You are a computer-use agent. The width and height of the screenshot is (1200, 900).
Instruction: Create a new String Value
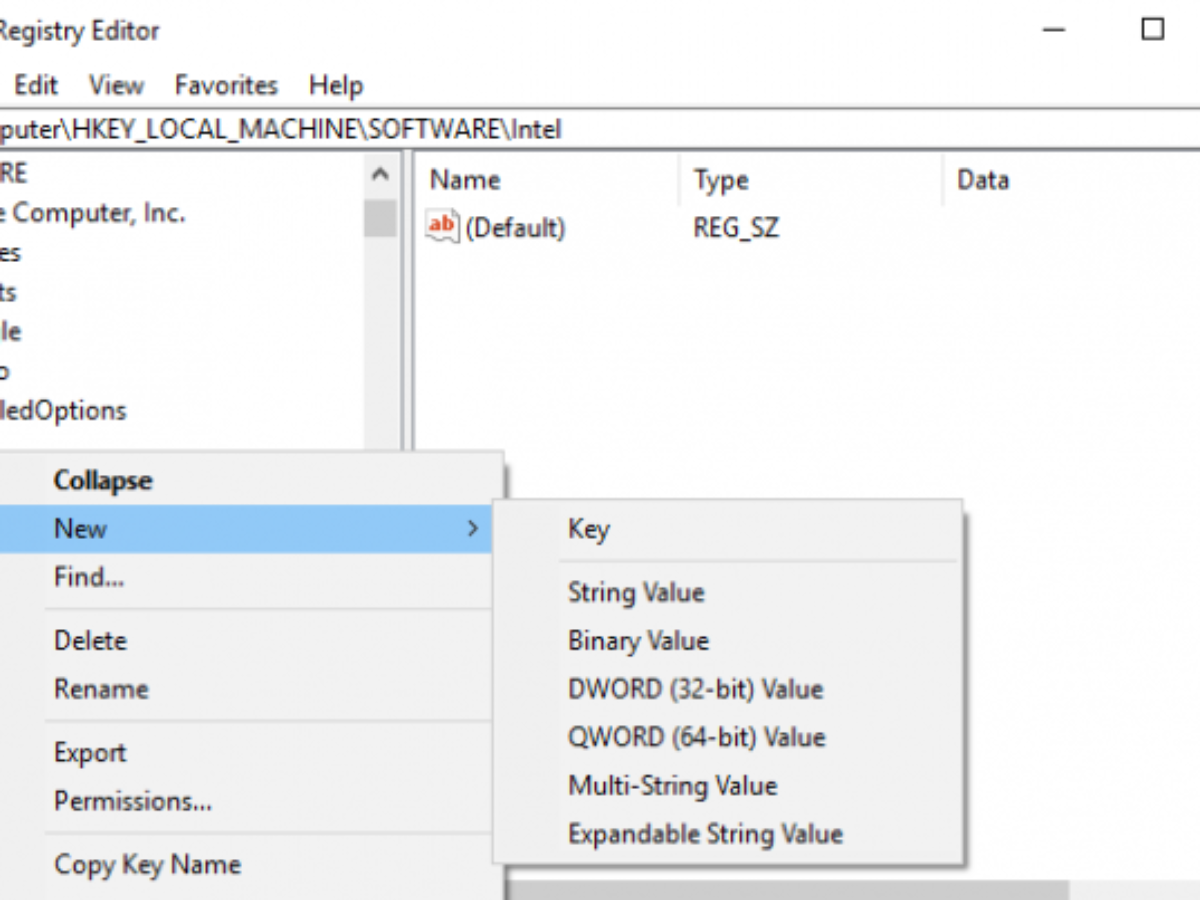coord(636,593)
